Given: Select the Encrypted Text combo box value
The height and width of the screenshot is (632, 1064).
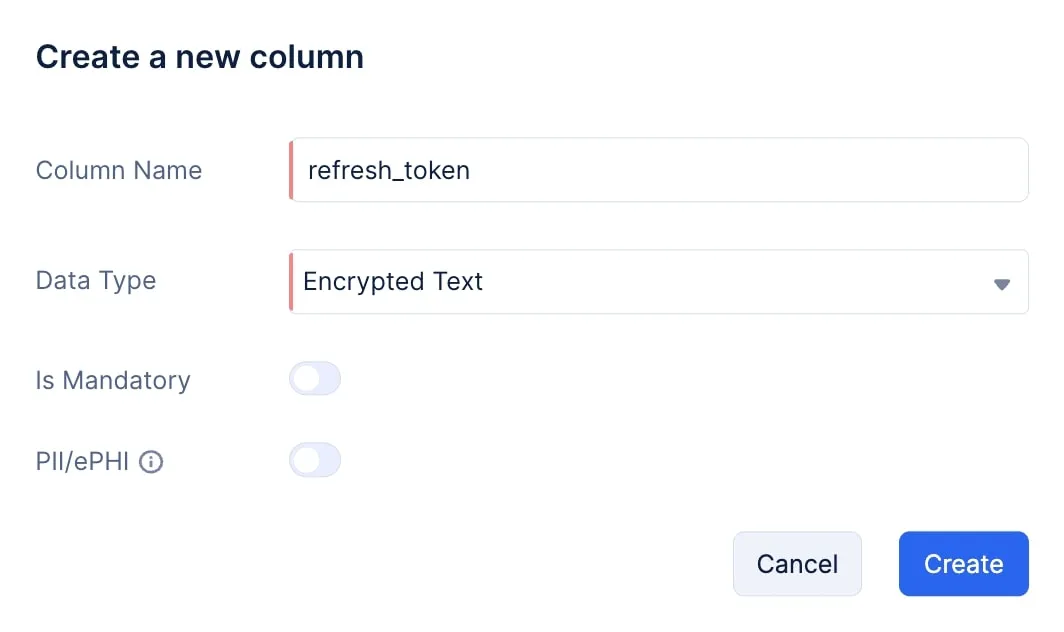Looking at the screenshot, I should pyautogui.click(x=393, y=282).
